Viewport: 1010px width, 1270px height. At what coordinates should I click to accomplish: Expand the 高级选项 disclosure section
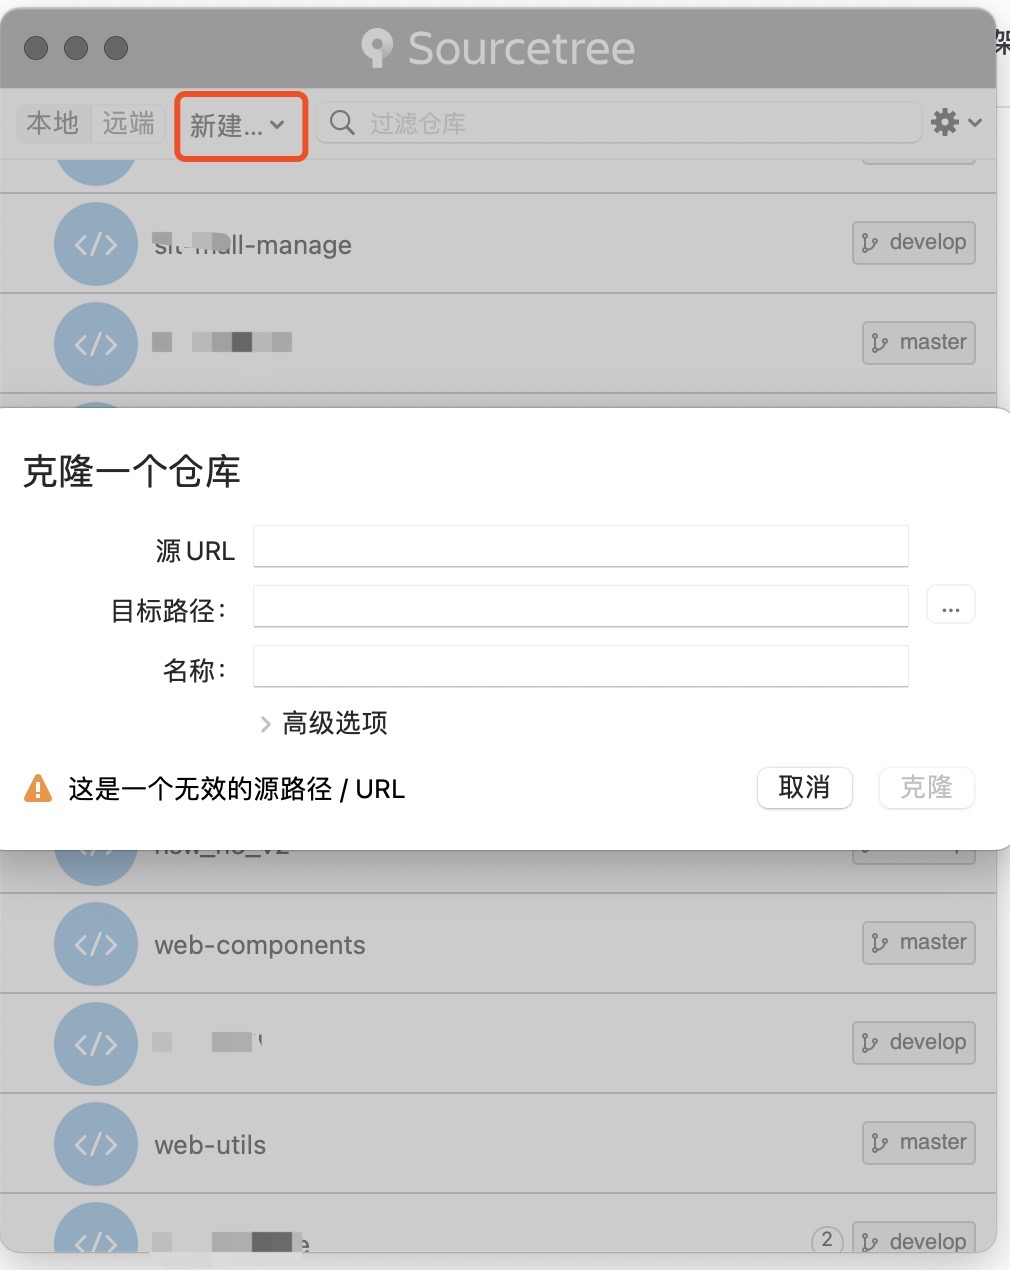tap(324, 723)
